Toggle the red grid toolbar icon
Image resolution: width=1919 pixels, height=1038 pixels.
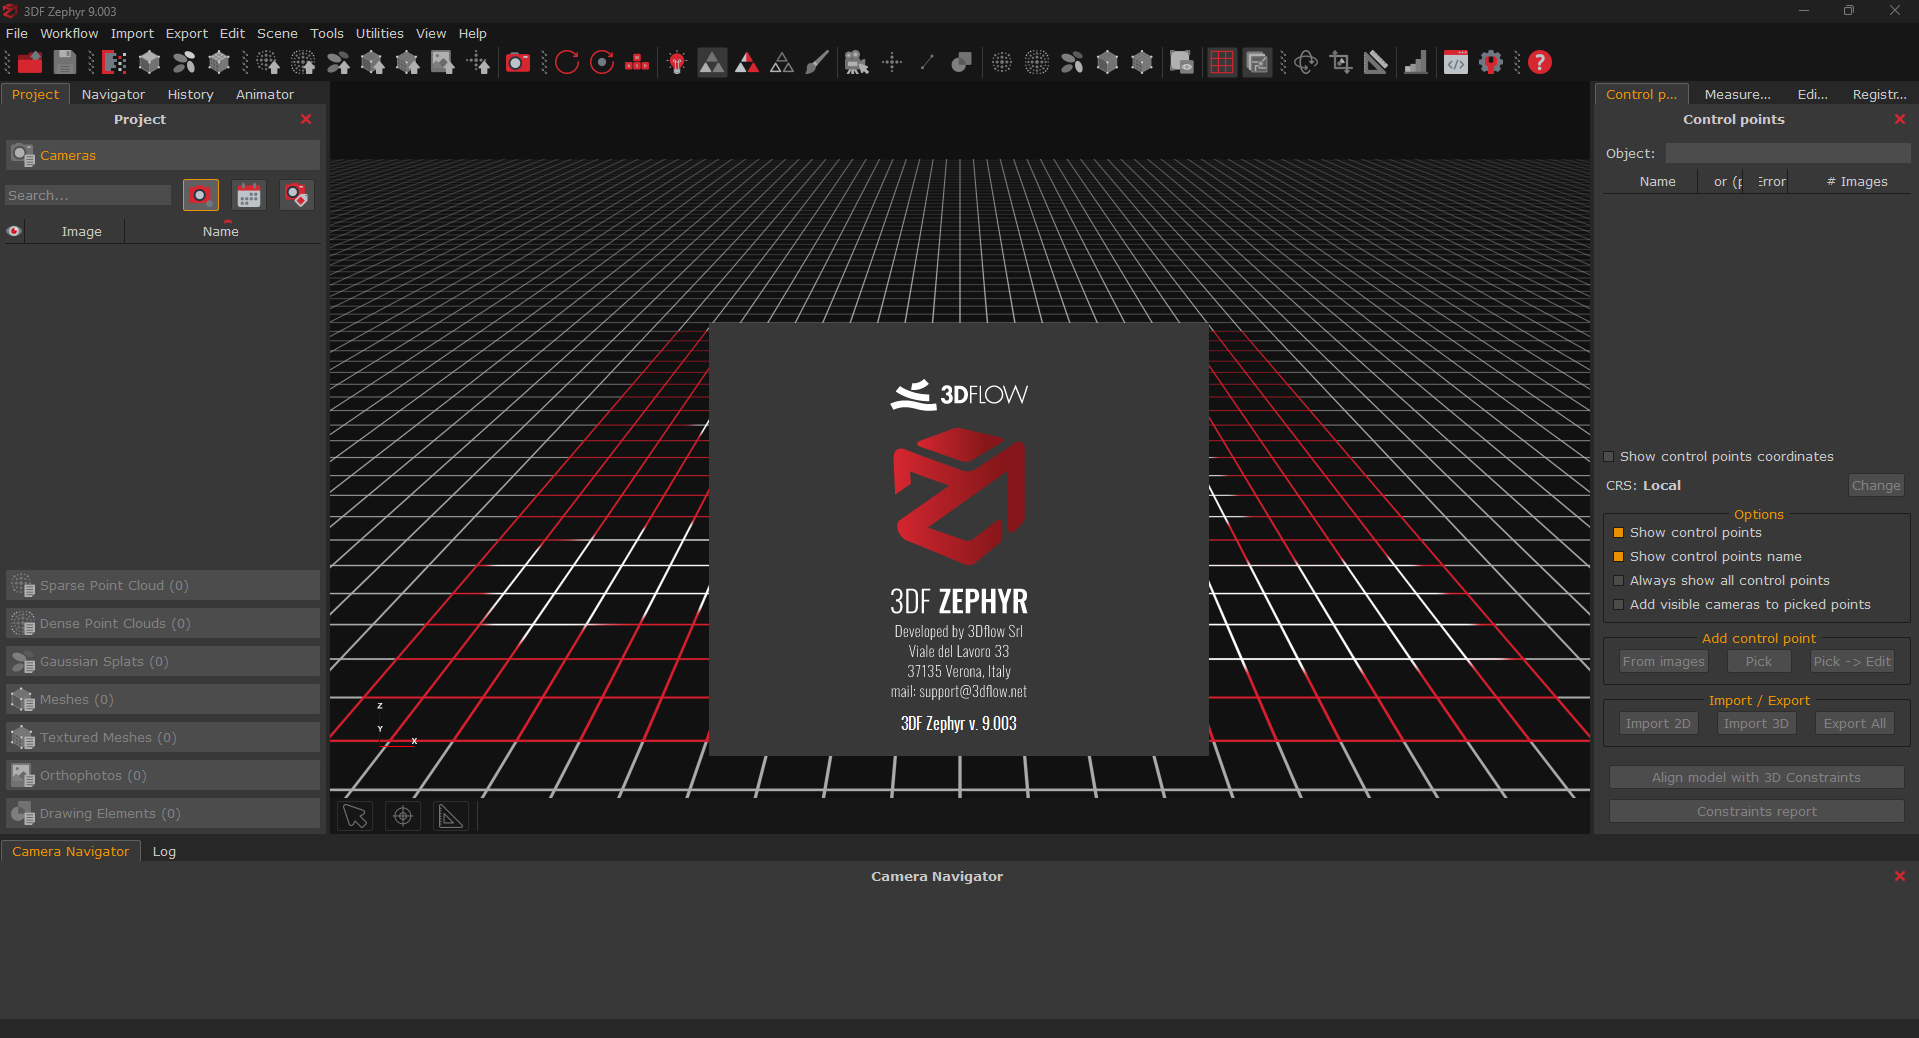(x=1222, y=62)
